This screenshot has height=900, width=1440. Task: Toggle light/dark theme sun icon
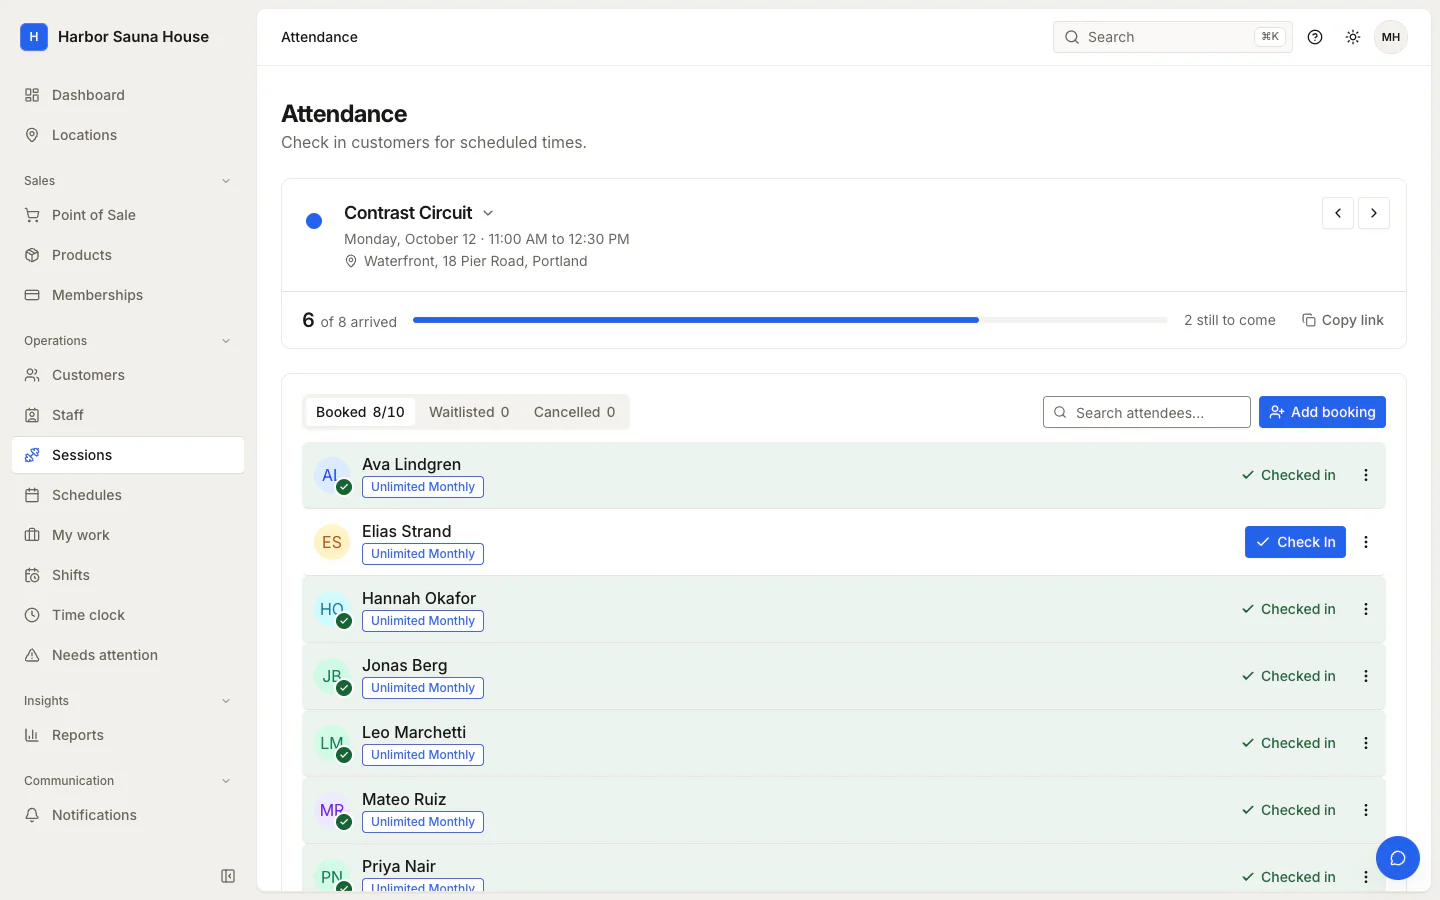(1353, 37)
